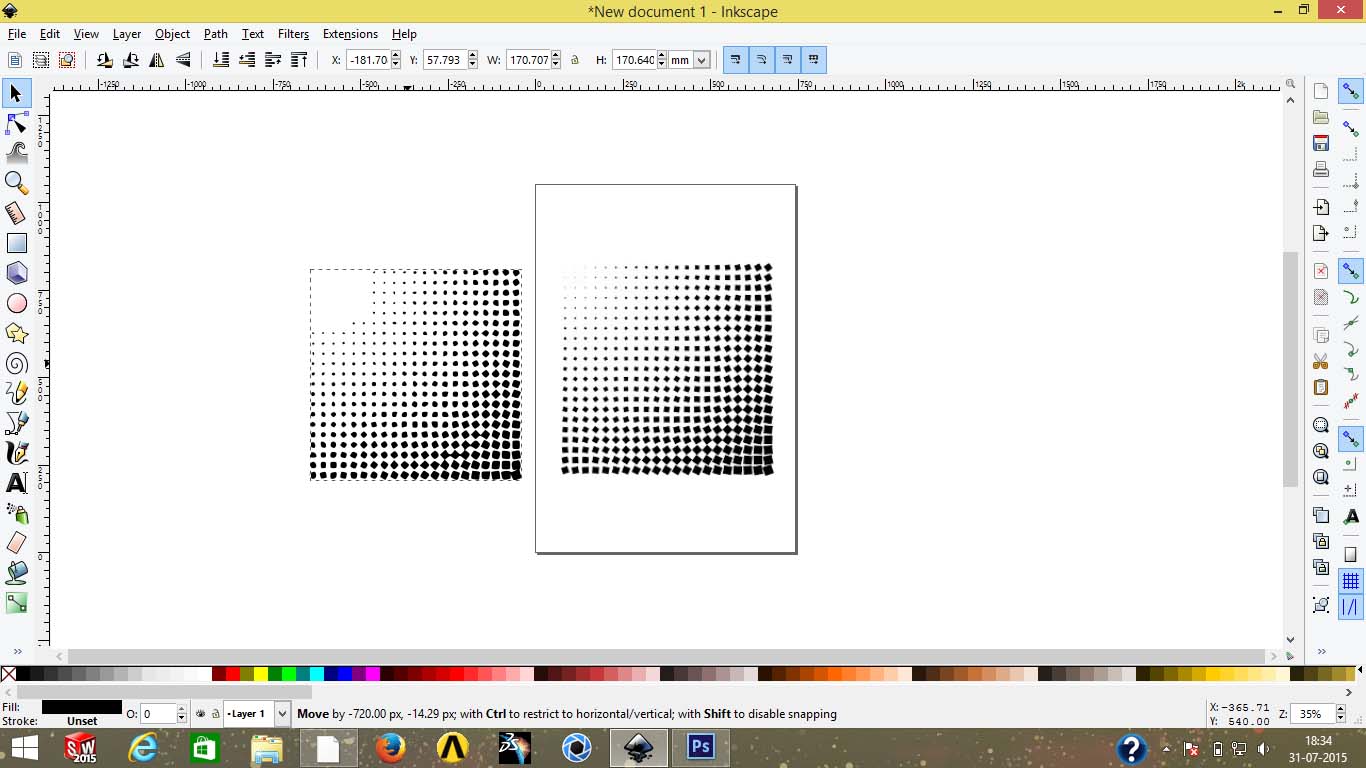Viewport: 1366px width, 768px height.
Task: Select the Spray tool
Action: coord(16,513)
